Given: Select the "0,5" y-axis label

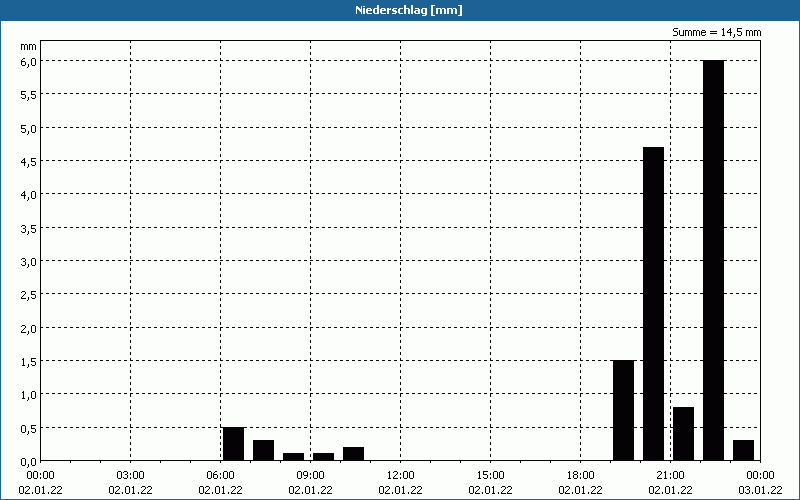Looking at the screenshot, I should point(29,429).
